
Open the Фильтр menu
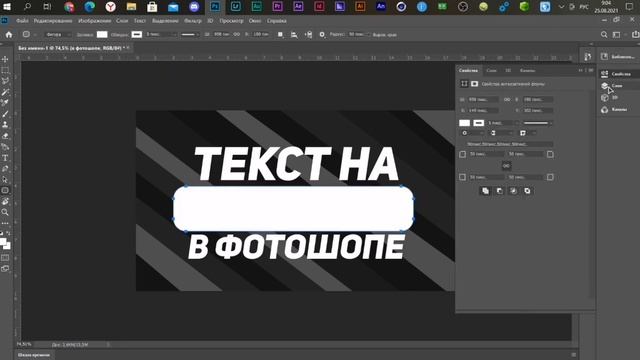pyautogui.click(x=193, y=21)
